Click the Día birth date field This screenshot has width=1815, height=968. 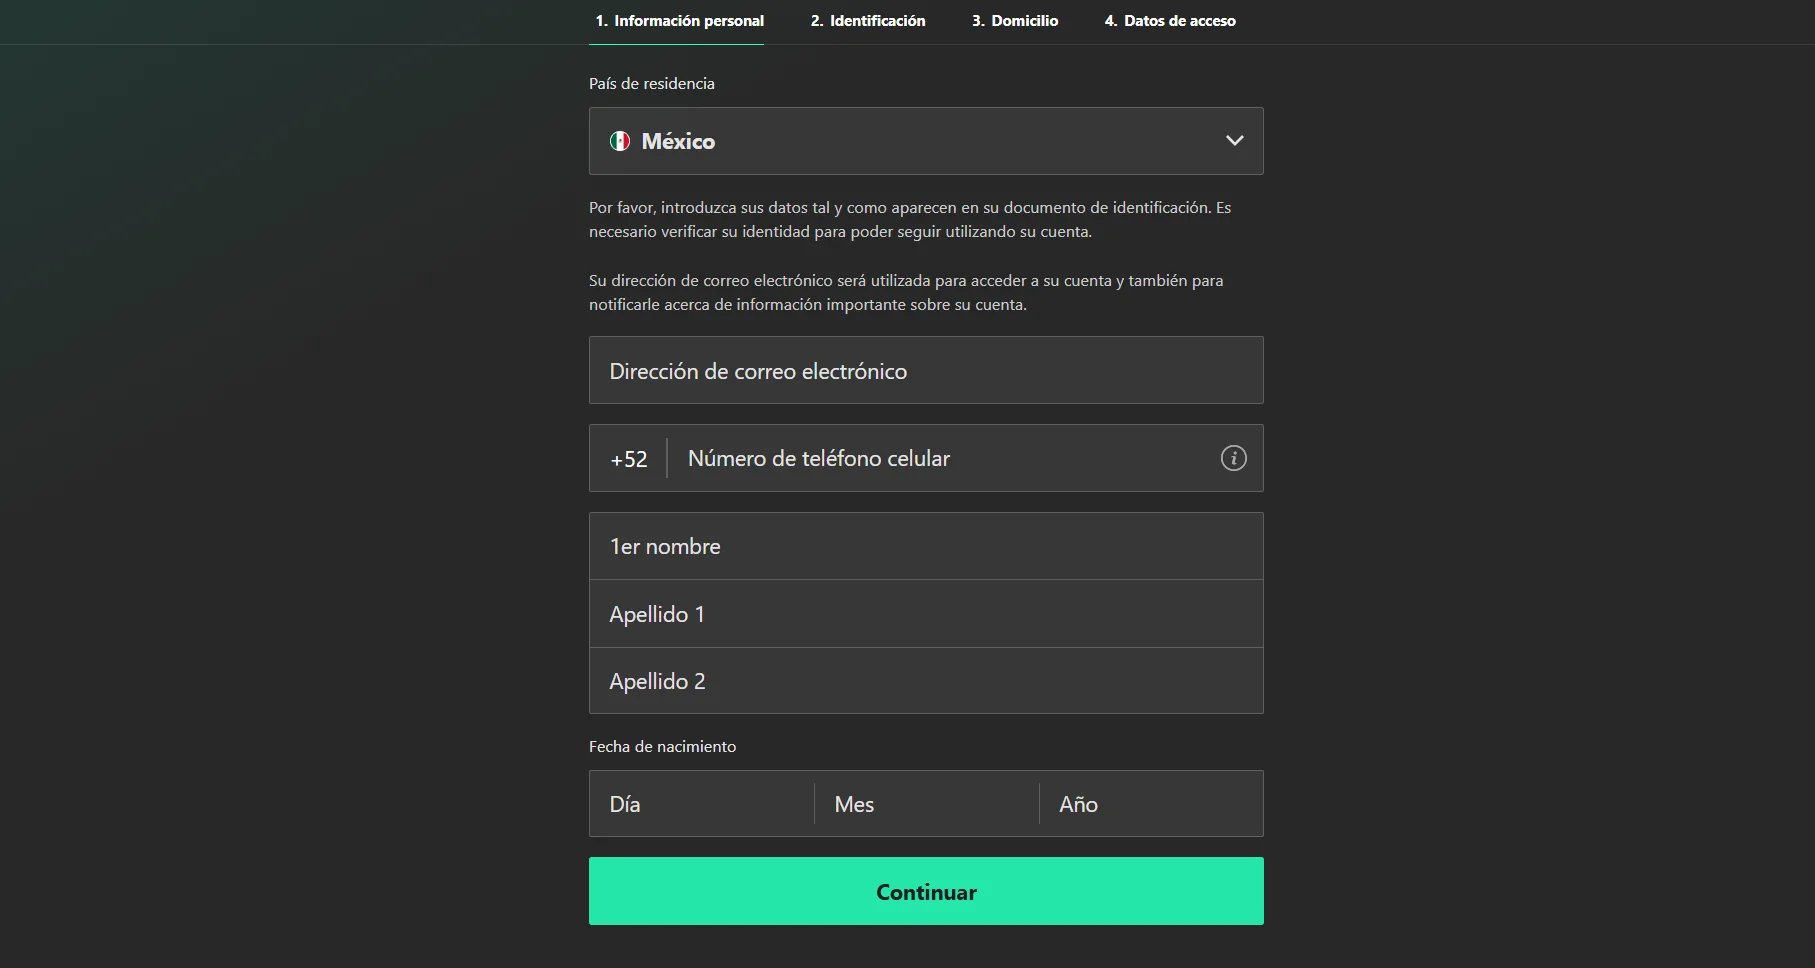(702, 804)
